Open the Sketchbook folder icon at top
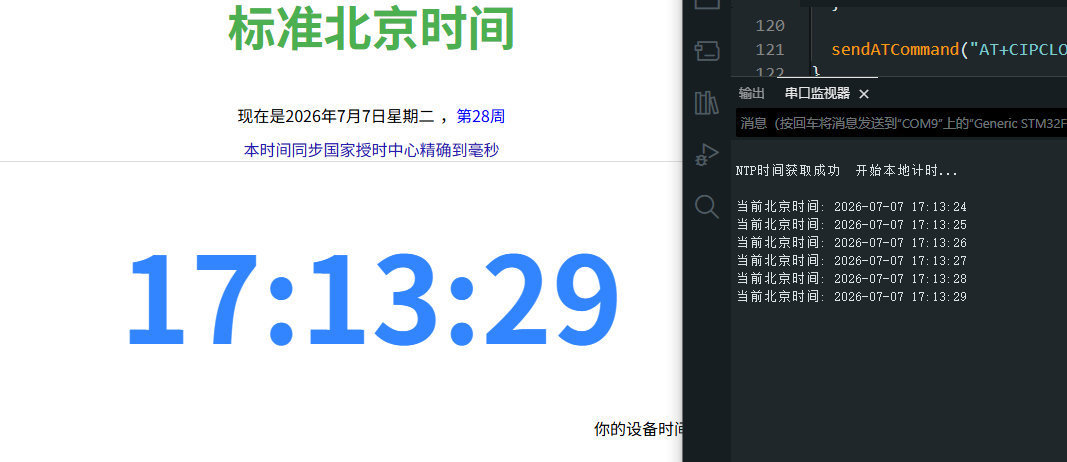The image size is (1067, 462). pos(706,4)
